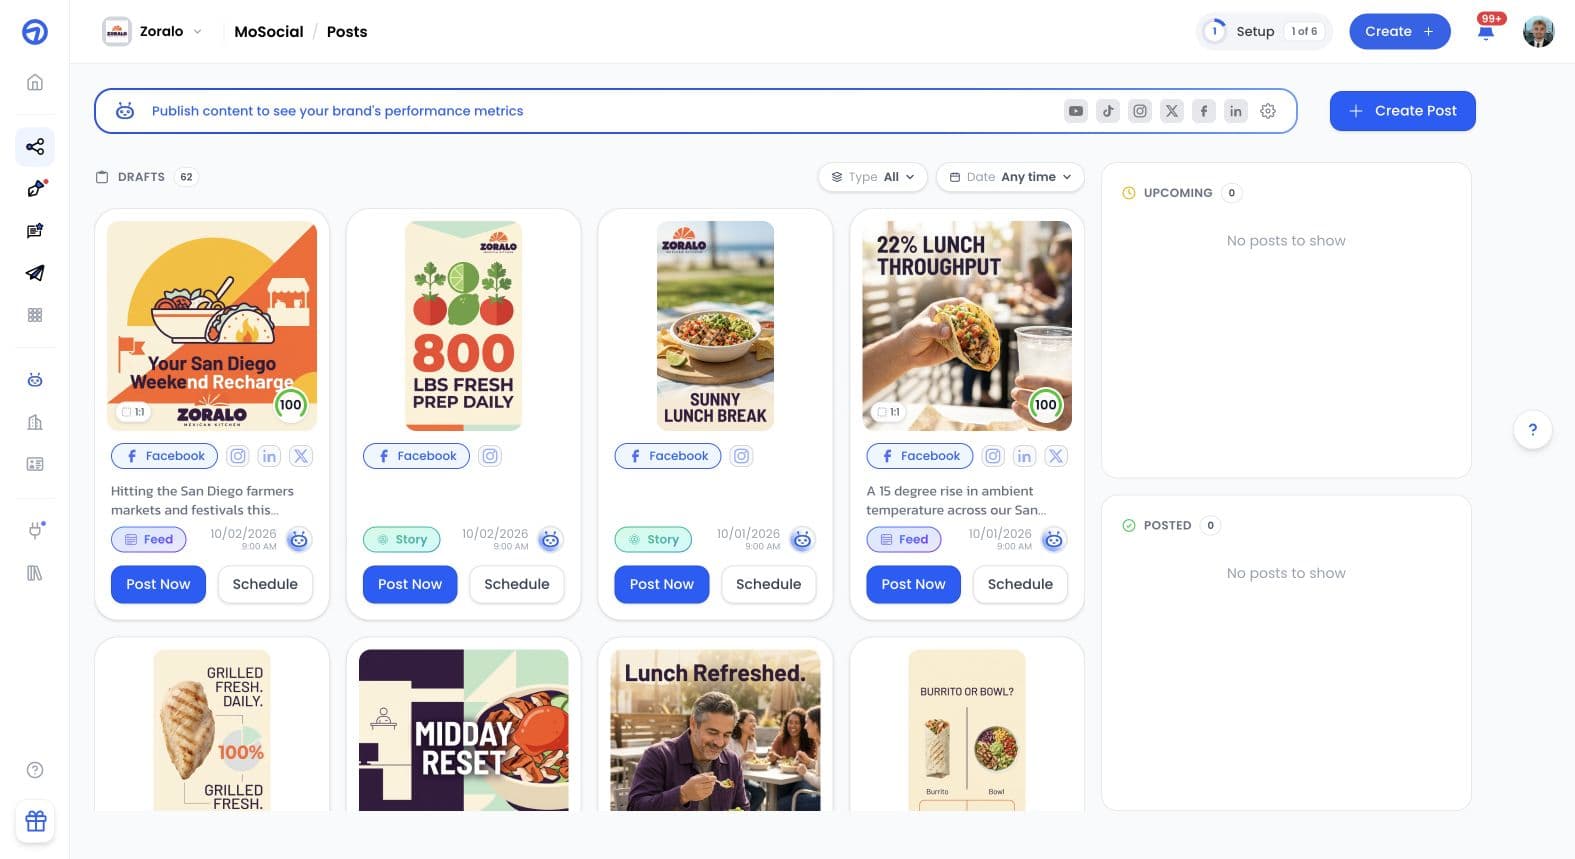Click the X icon in metrics bar
Screen dimensions: 1575x859
coord(1172,111)
